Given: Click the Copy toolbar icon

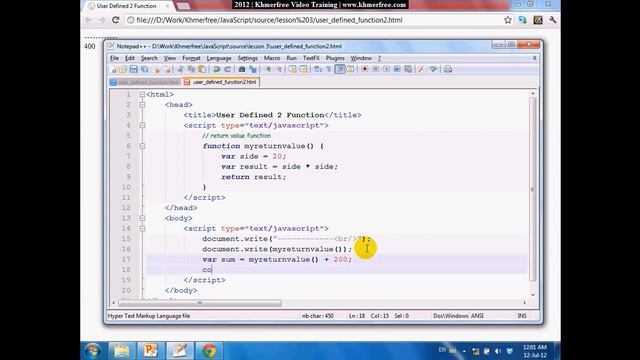Looking at the screenshot, I should [x=191, y=69].
